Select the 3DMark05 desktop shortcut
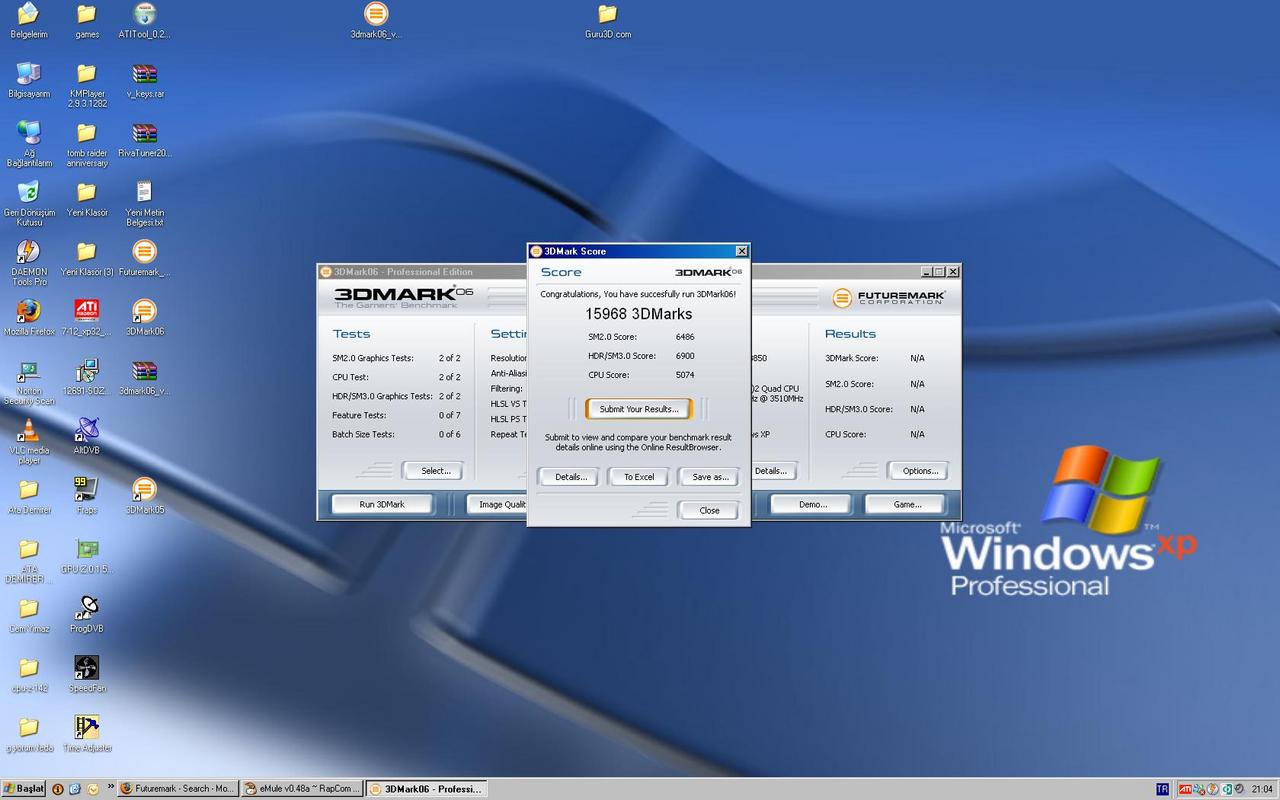Image resolution: width=1280 pixels, height=800 pixels. coord(144,495)
